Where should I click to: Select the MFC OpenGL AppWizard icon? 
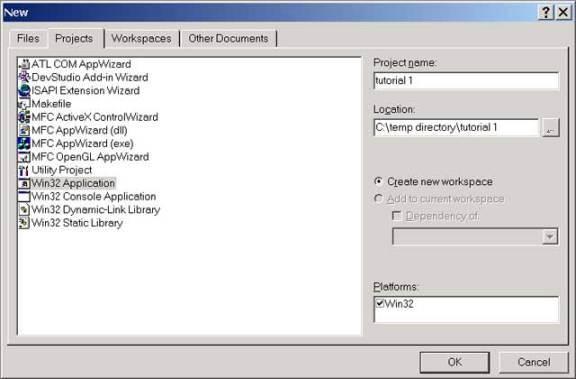point(24,156)
